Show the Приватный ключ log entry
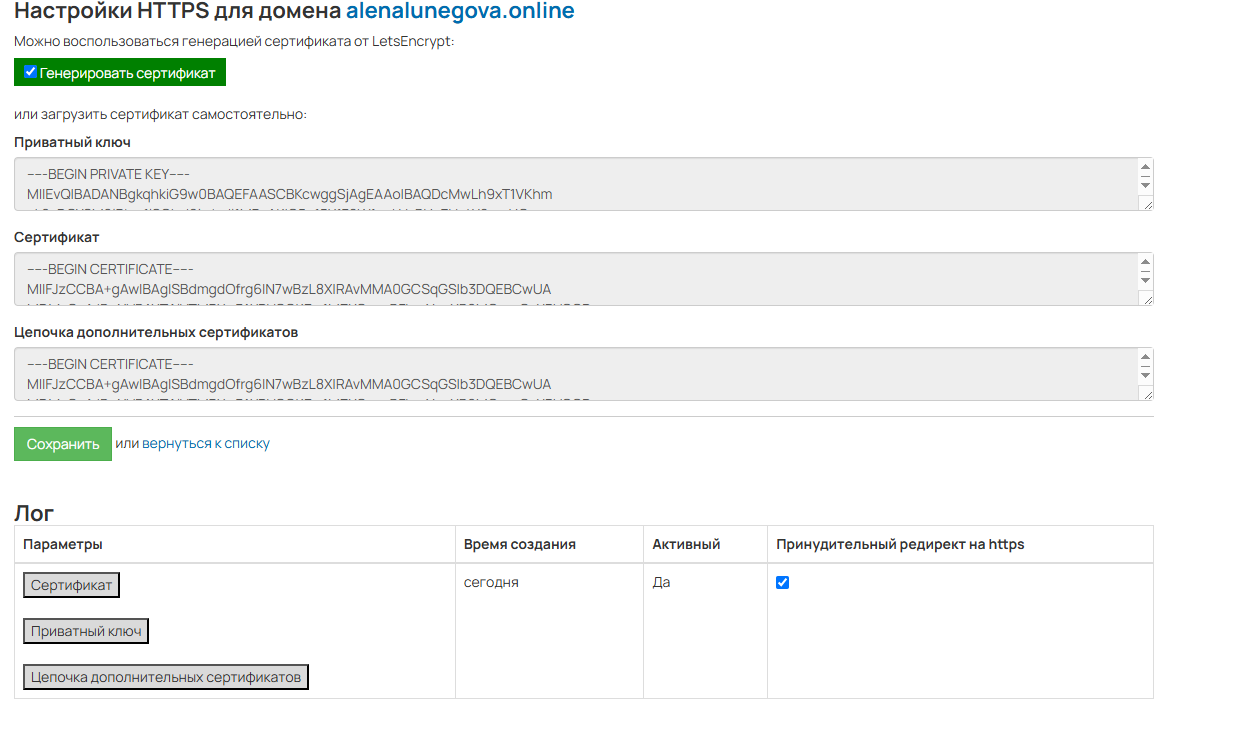This screenshot has height=736, width=1257. click(86, 631)
